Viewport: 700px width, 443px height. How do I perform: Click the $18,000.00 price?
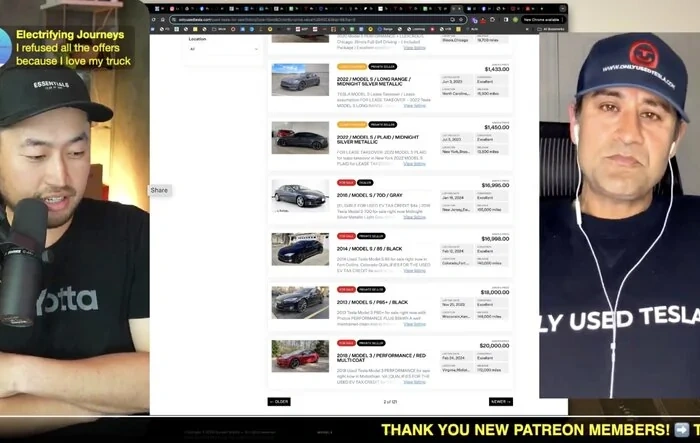(495, 293)
